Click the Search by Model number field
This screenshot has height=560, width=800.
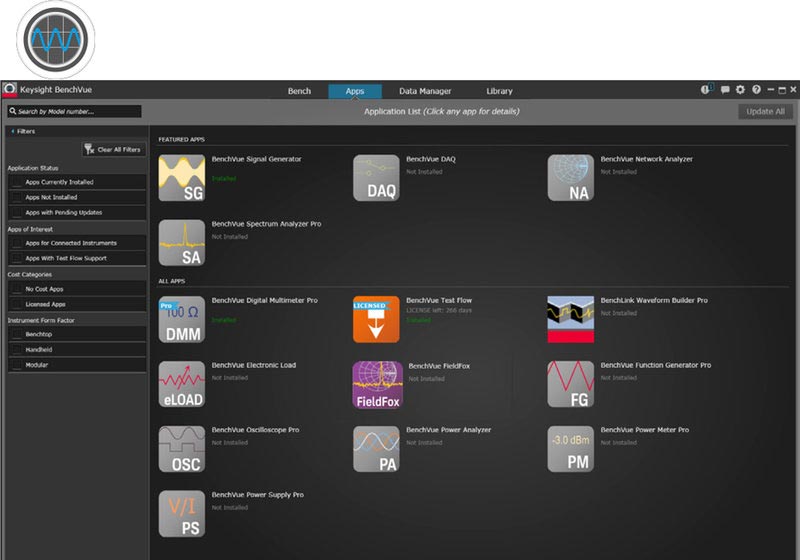pyautogui.click(x=74, y=111)
